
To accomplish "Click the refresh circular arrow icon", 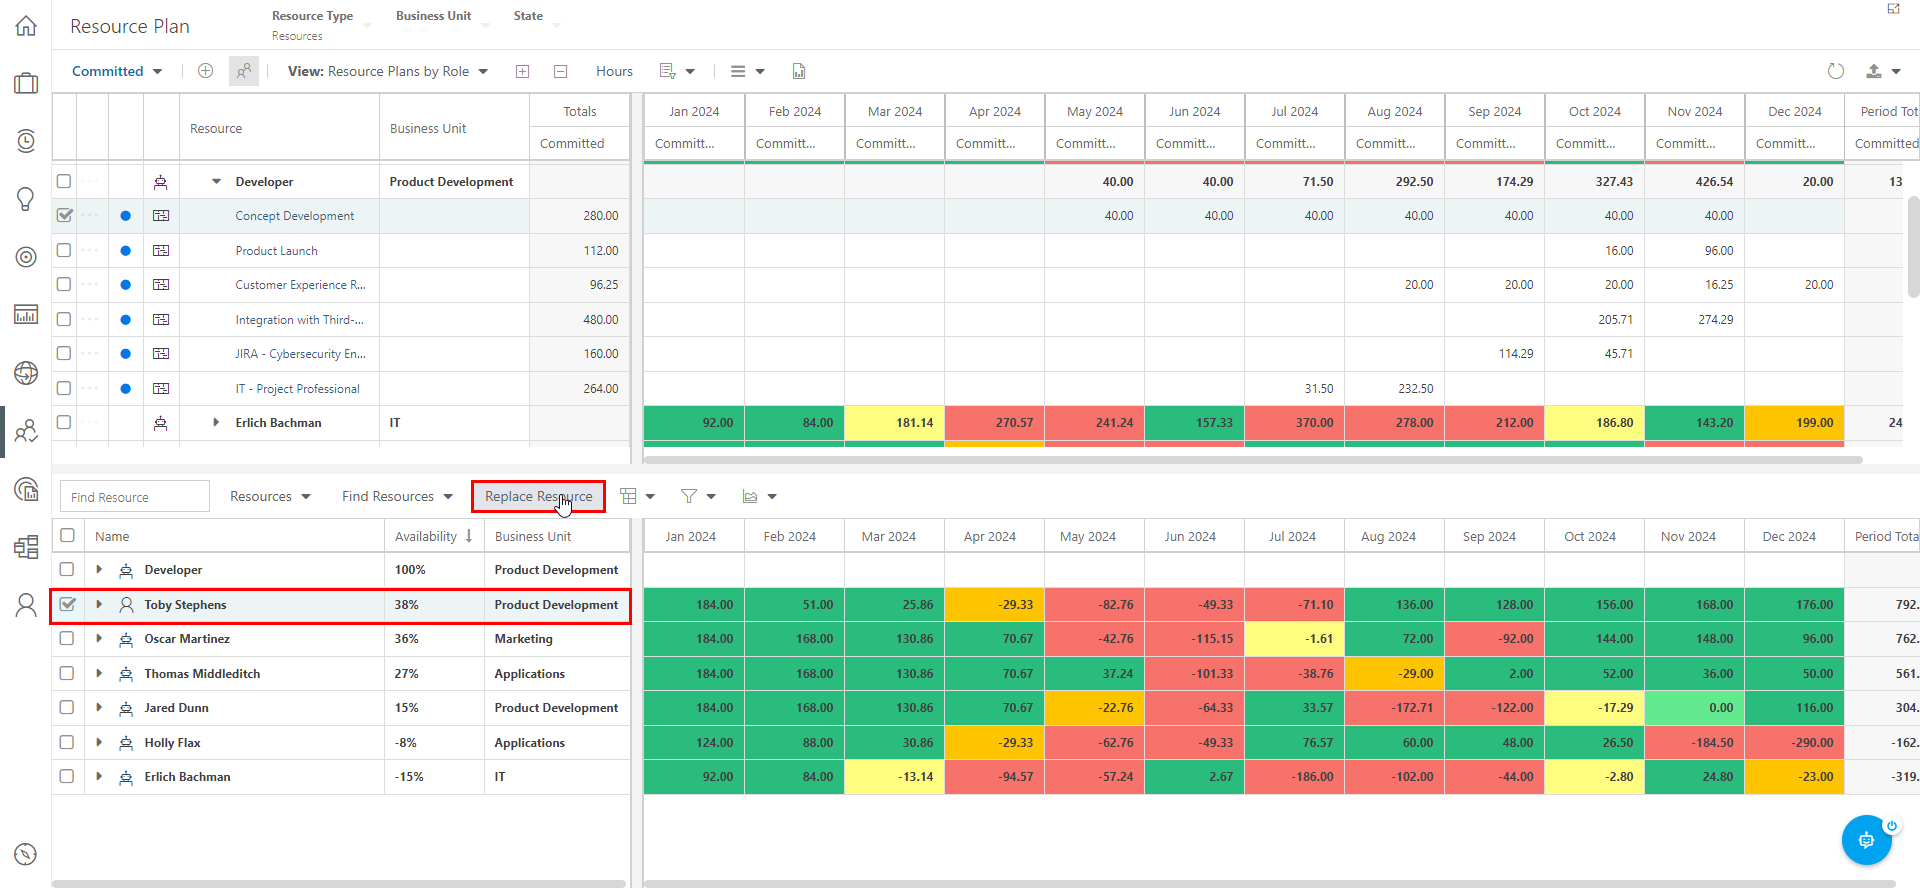I will point(1835,71).
